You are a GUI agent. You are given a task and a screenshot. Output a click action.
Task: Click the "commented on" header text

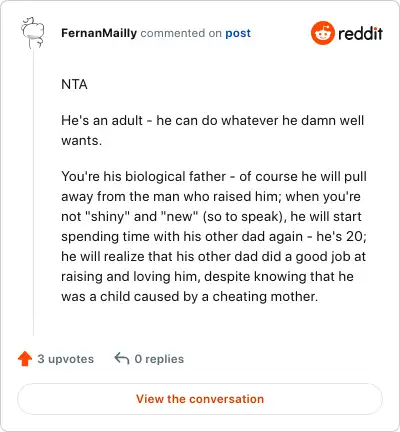(181, 33)
